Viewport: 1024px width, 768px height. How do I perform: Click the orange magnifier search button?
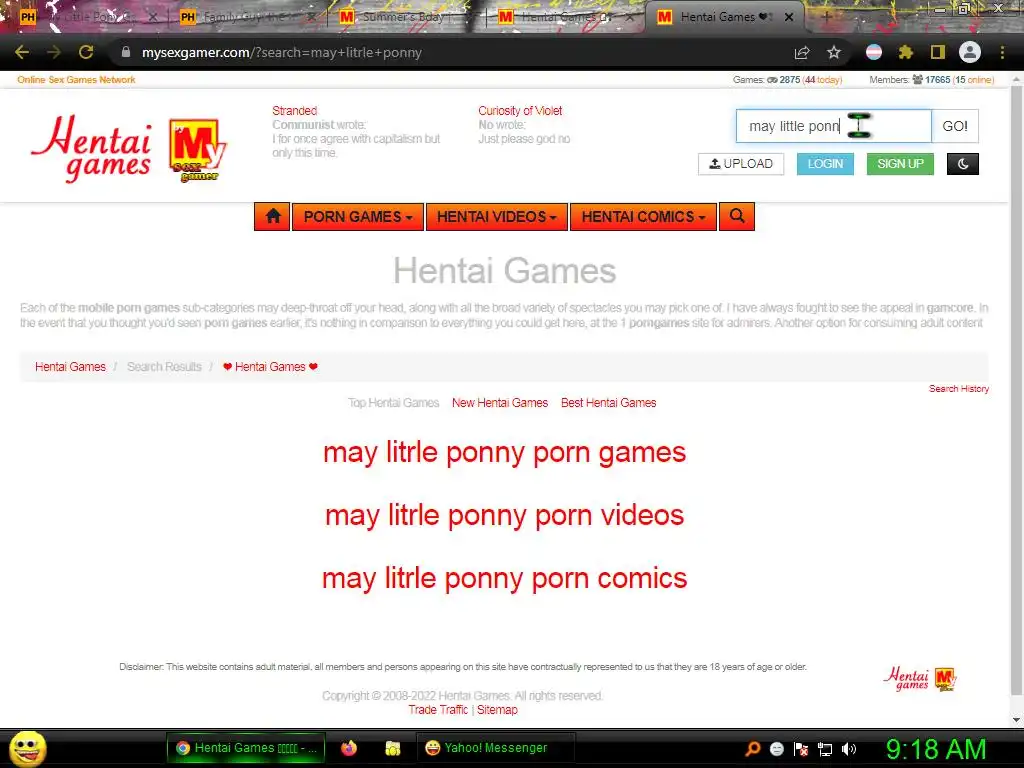click(737, 217)
